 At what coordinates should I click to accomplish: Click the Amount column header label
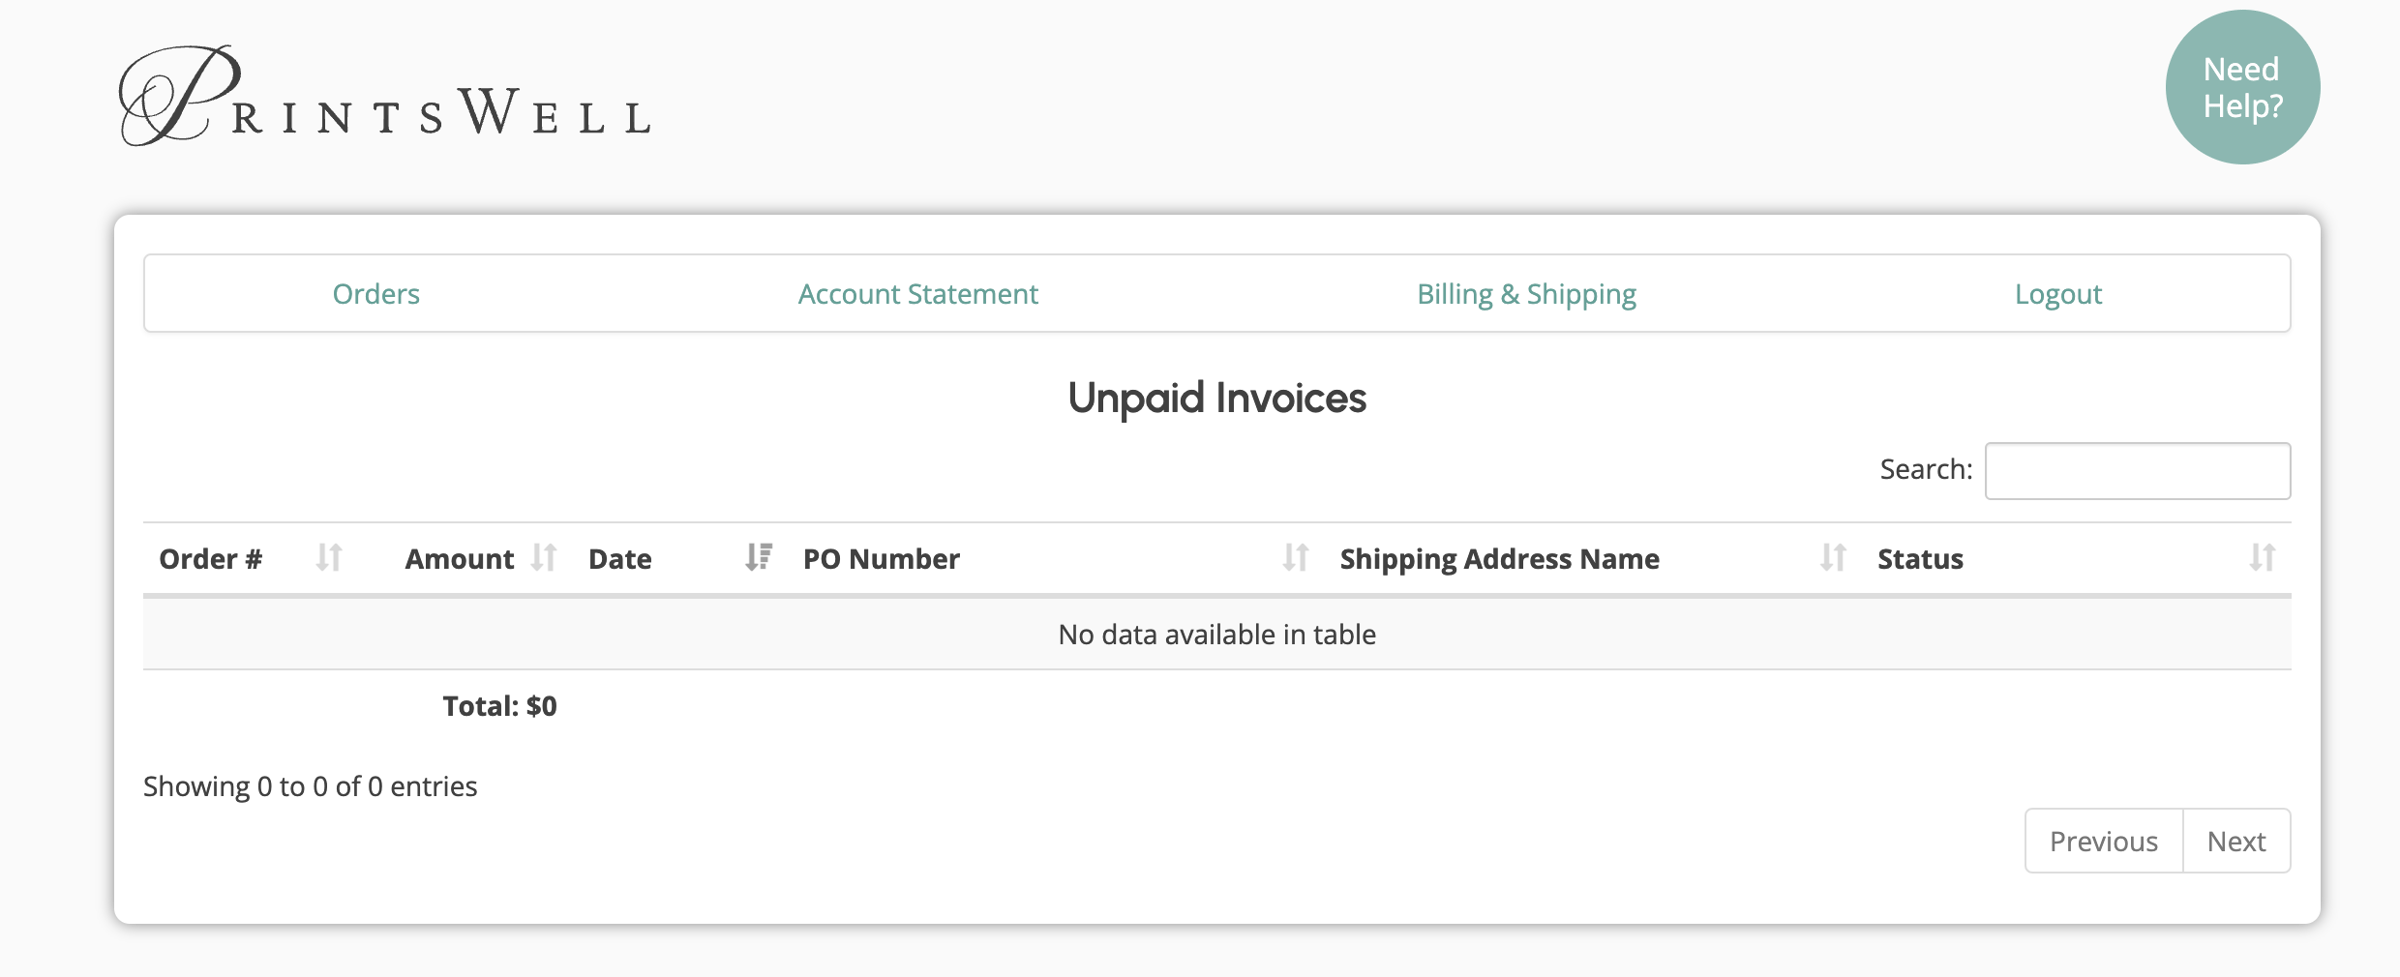pyautogui.click(x=459, y=559)
